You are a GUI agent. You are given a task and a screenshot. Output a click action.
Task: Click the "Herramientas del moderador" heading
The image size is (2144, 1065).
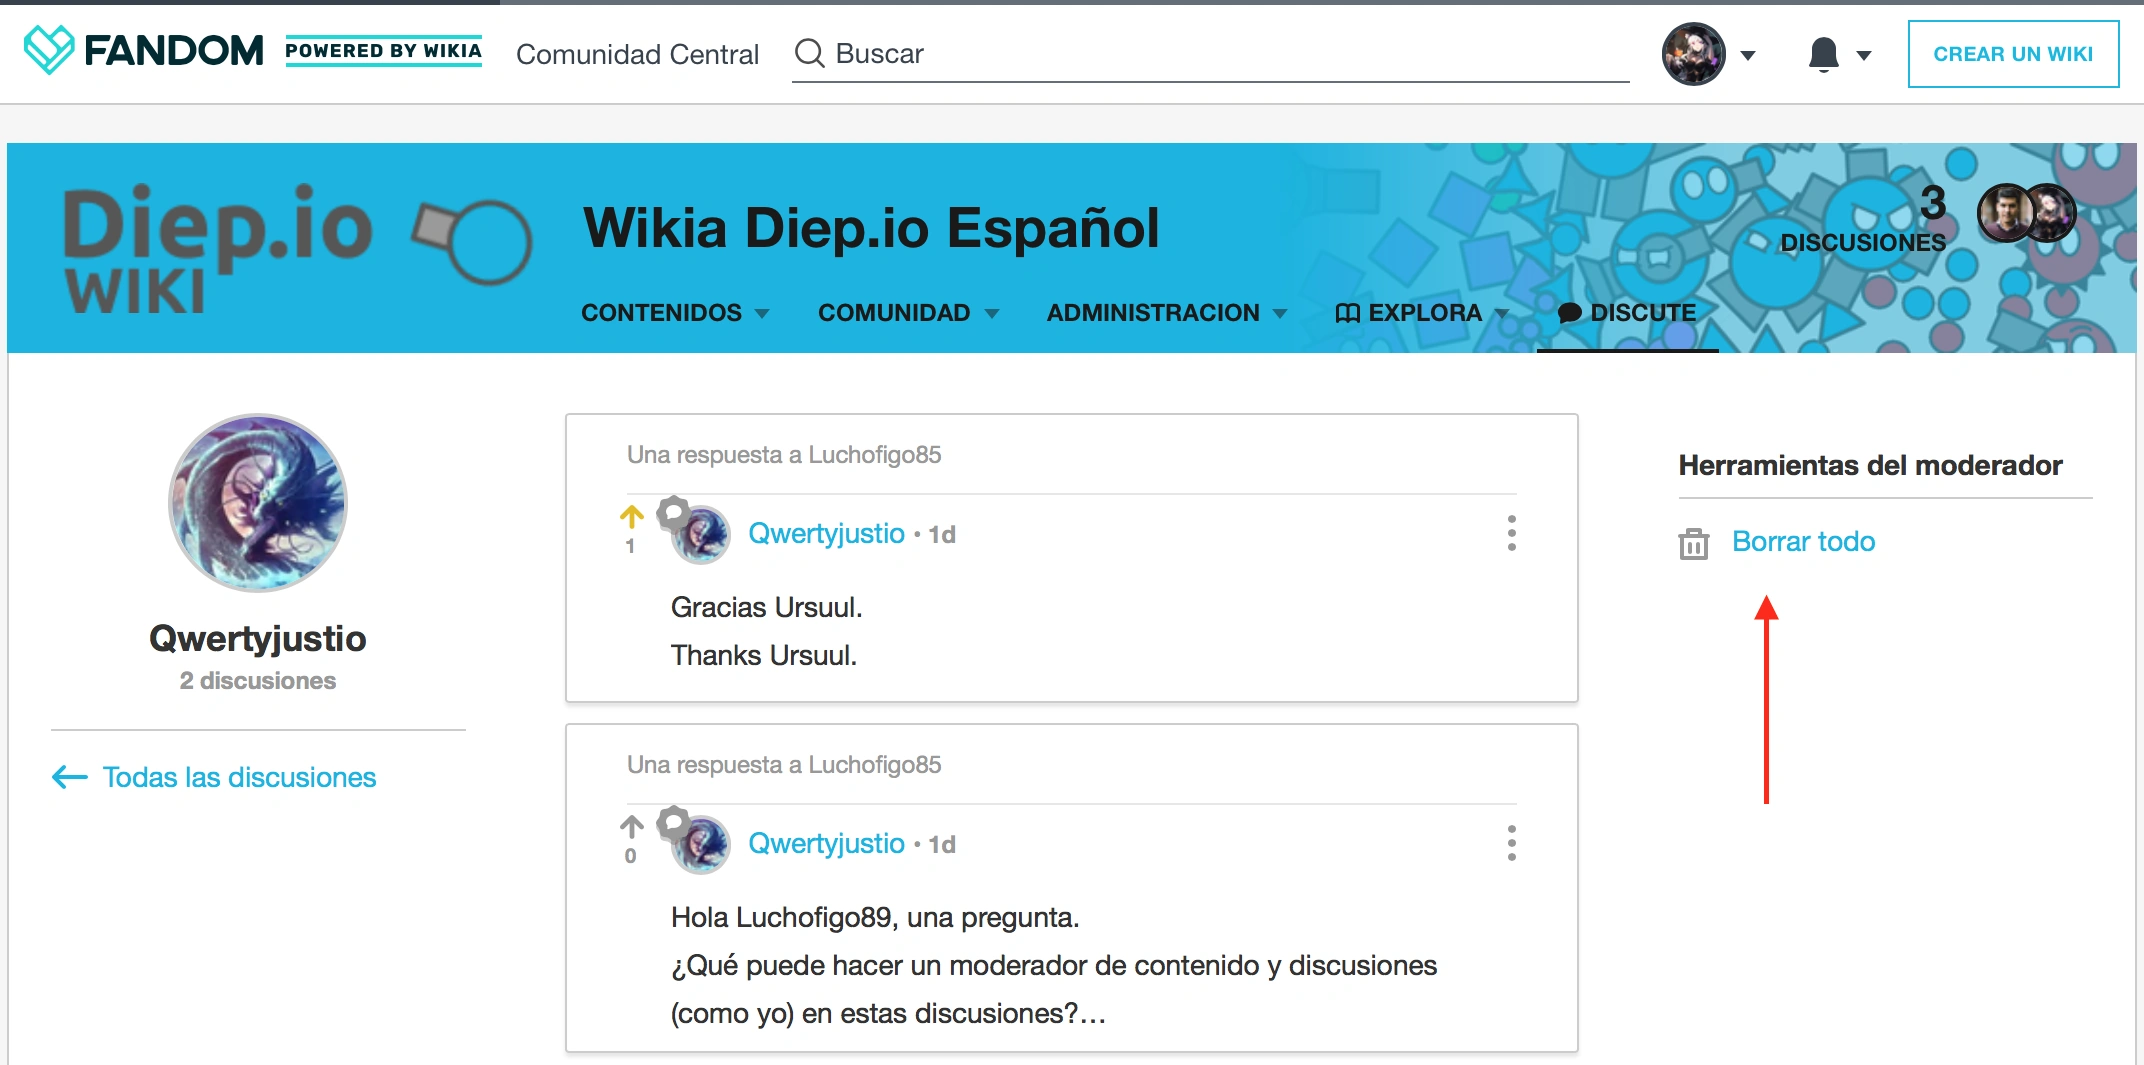[1870, 466]
